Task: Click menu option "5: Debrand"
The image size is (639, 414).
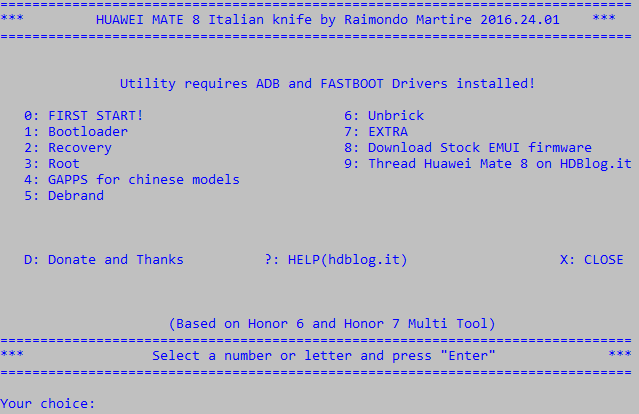Action: (64, 196)
